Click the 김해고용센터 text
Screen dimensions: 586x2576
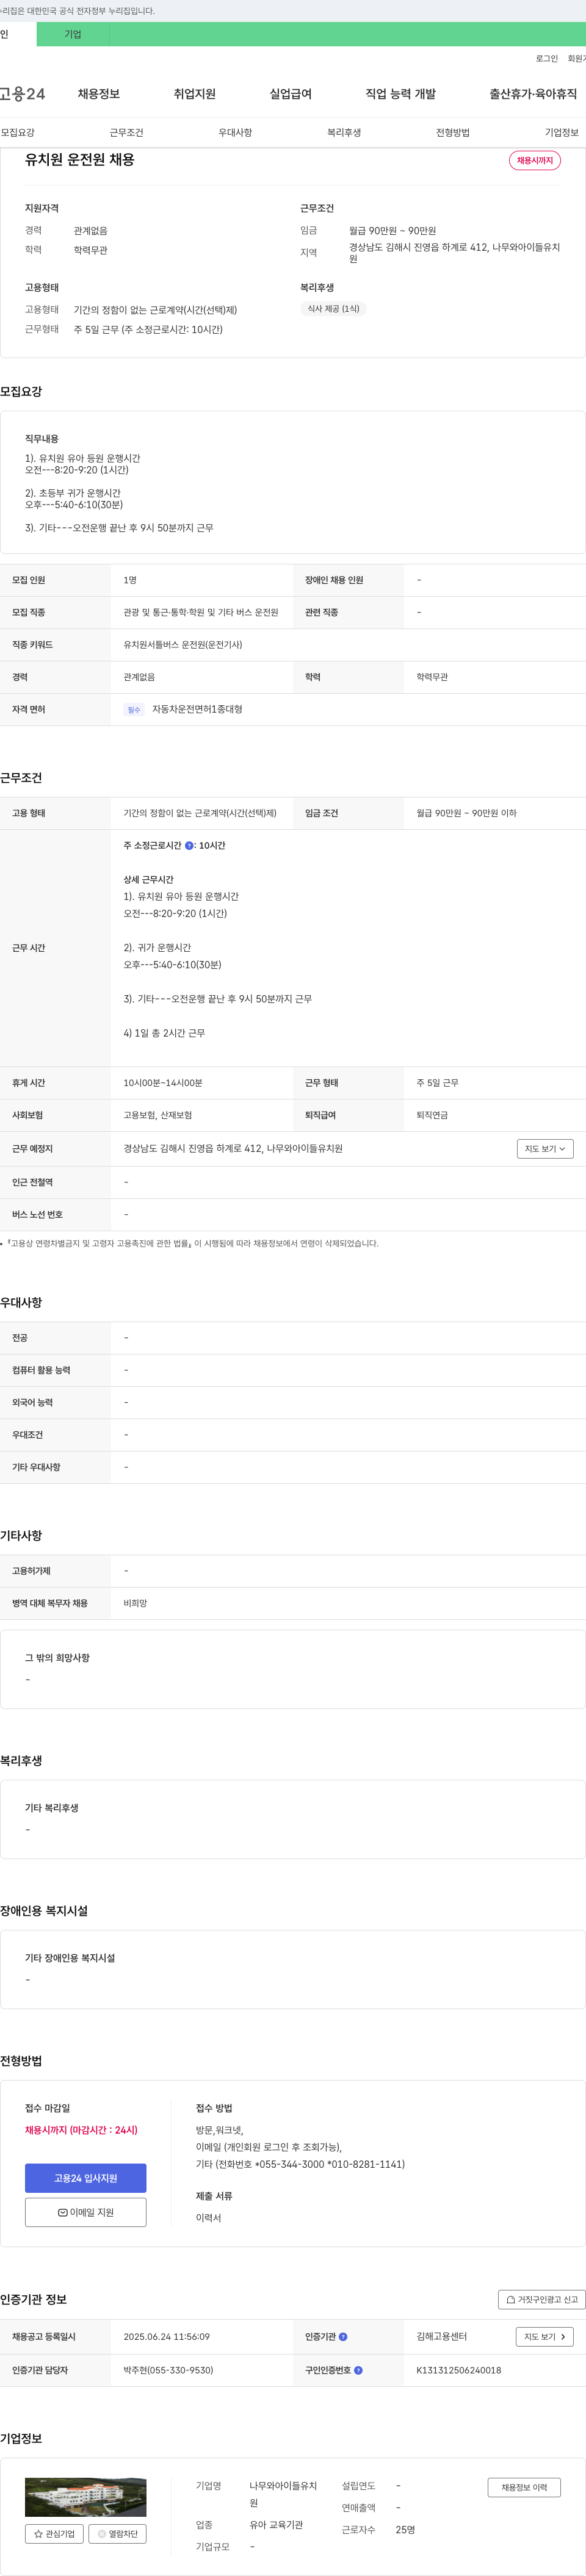coord(442,2336)
